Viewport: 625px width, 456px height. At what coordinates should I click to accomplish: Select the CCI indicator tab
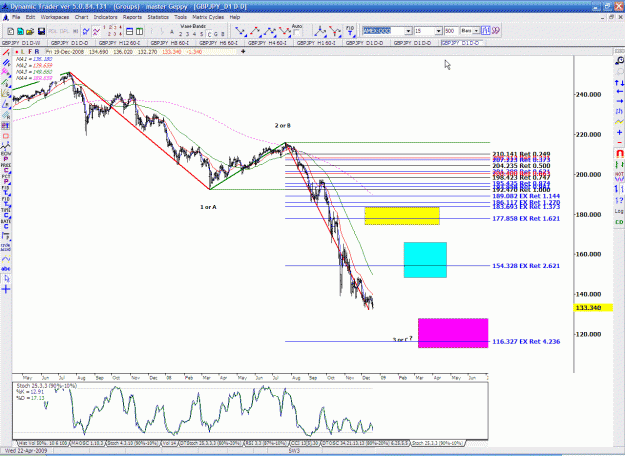pos(304,443)
